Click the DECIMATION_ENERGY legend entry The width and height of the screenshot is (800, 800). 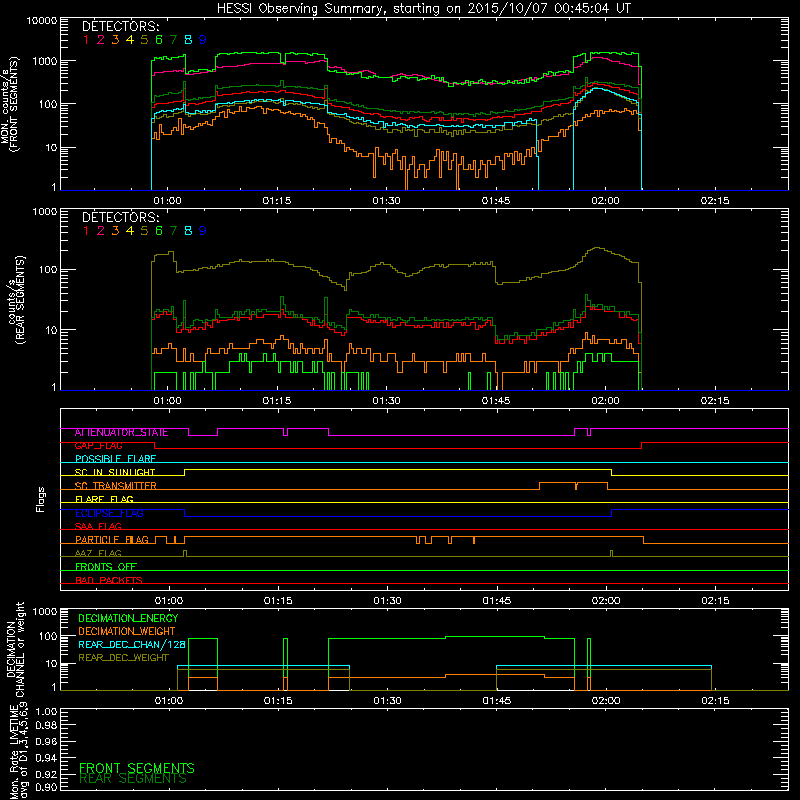(x=128, y=618)
